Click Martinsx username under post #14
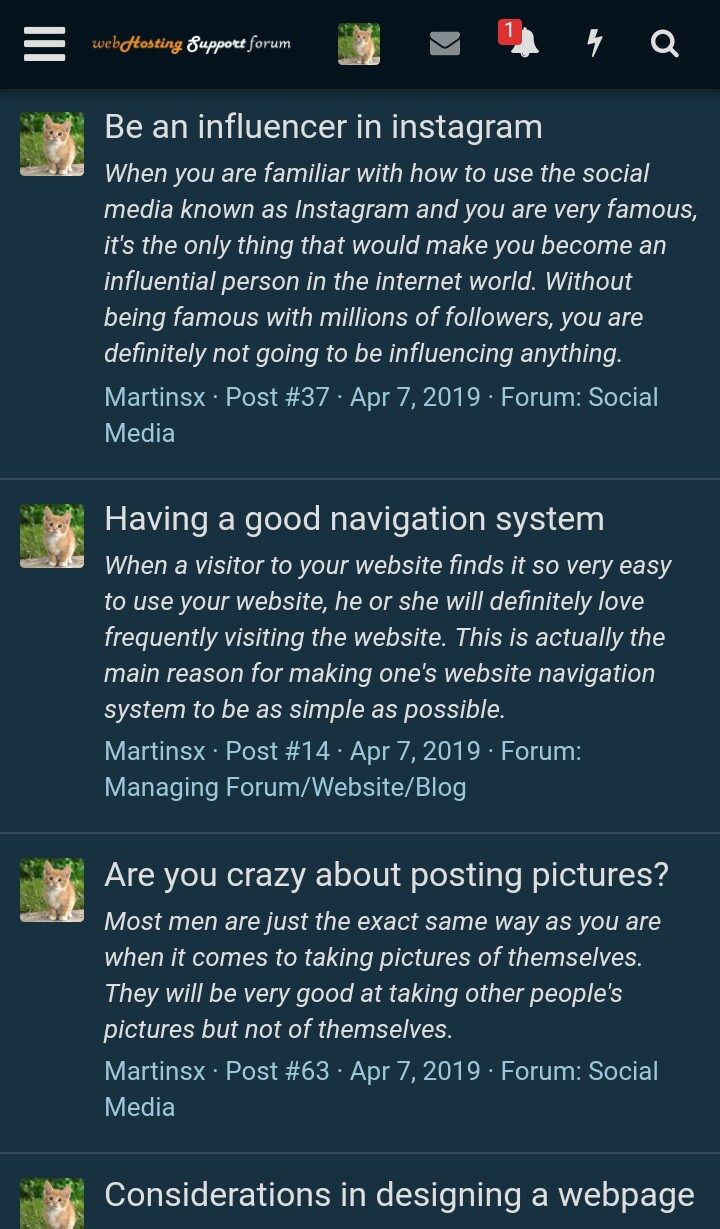The height and width of the screenshot is (1229, 720). pos(154,751)
